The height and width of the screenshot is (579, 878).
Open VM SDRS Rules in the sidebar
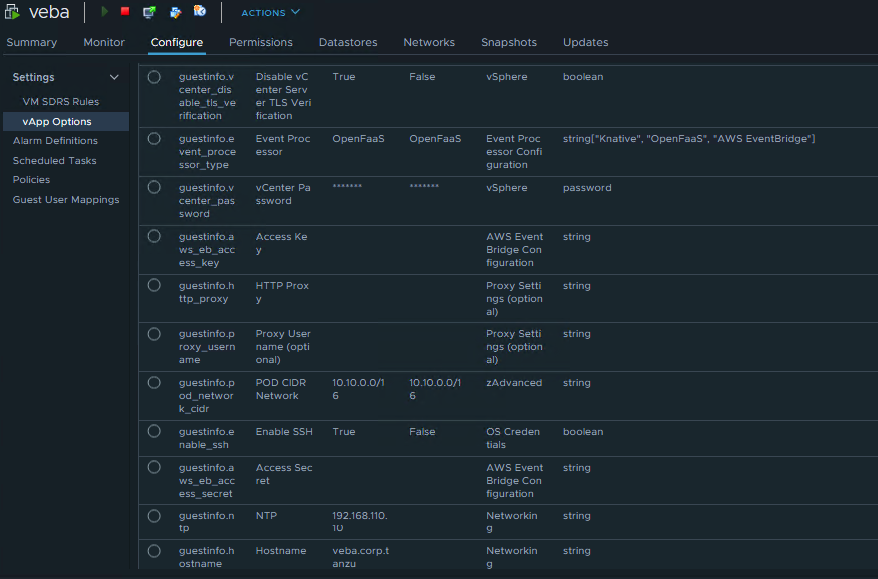pyautogui.click(x=60, y=101)
